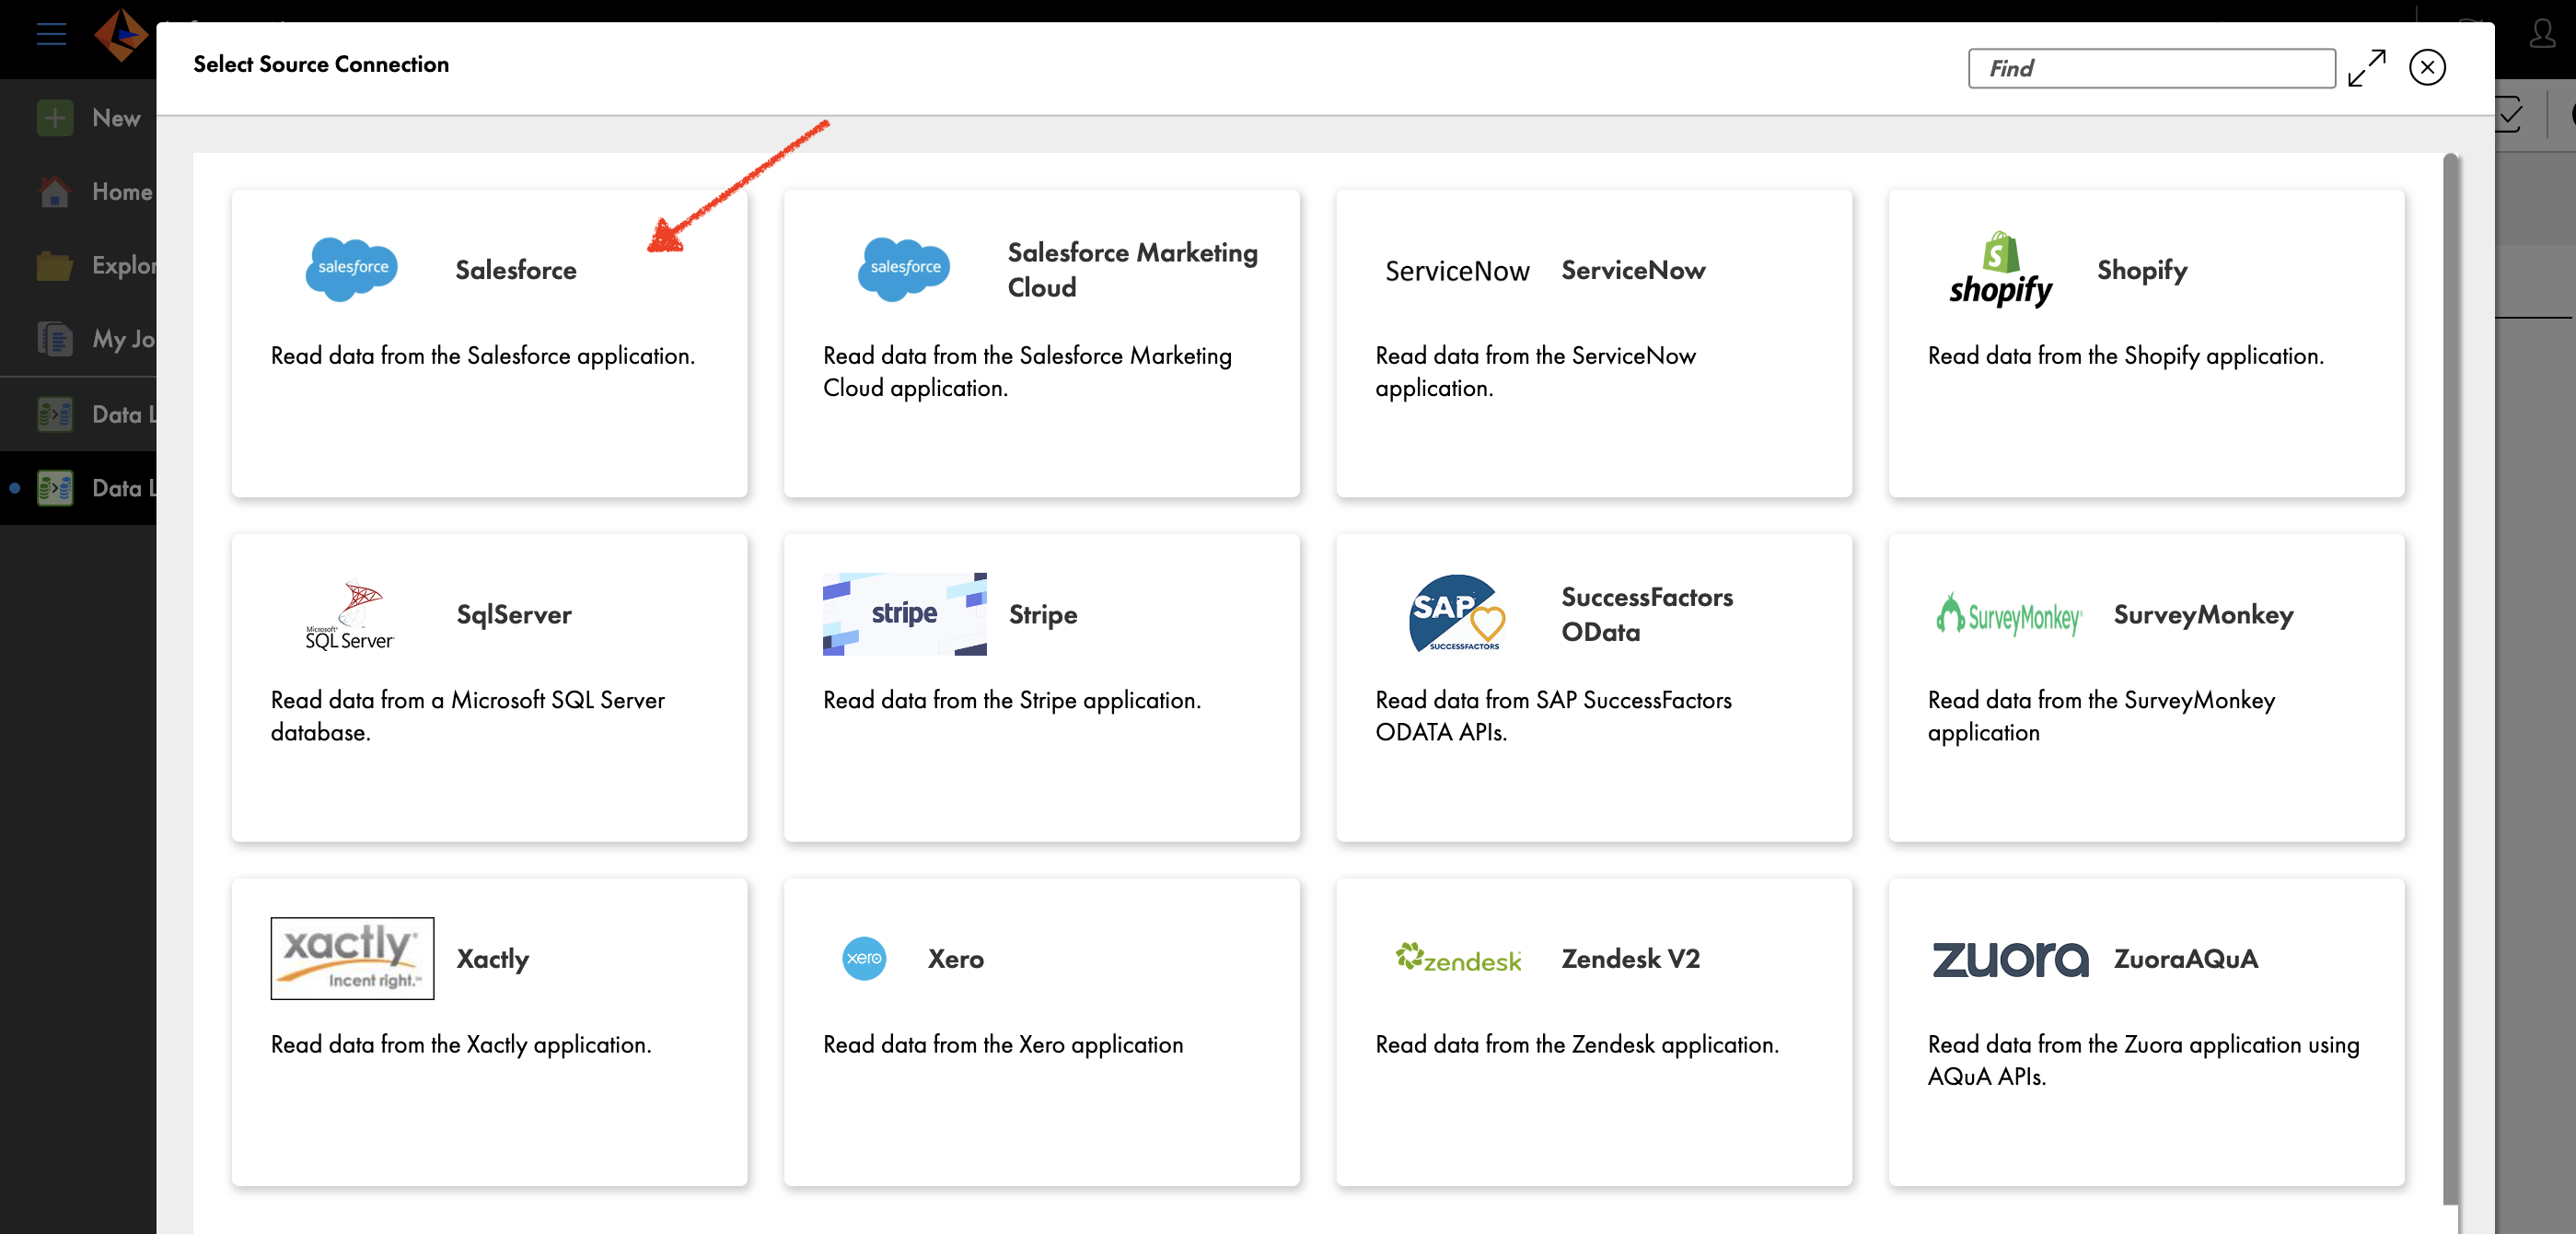Select the Zuora logo
Screen dimensions: 2576x1234
pyautogui.click(x=2010, y=958)
